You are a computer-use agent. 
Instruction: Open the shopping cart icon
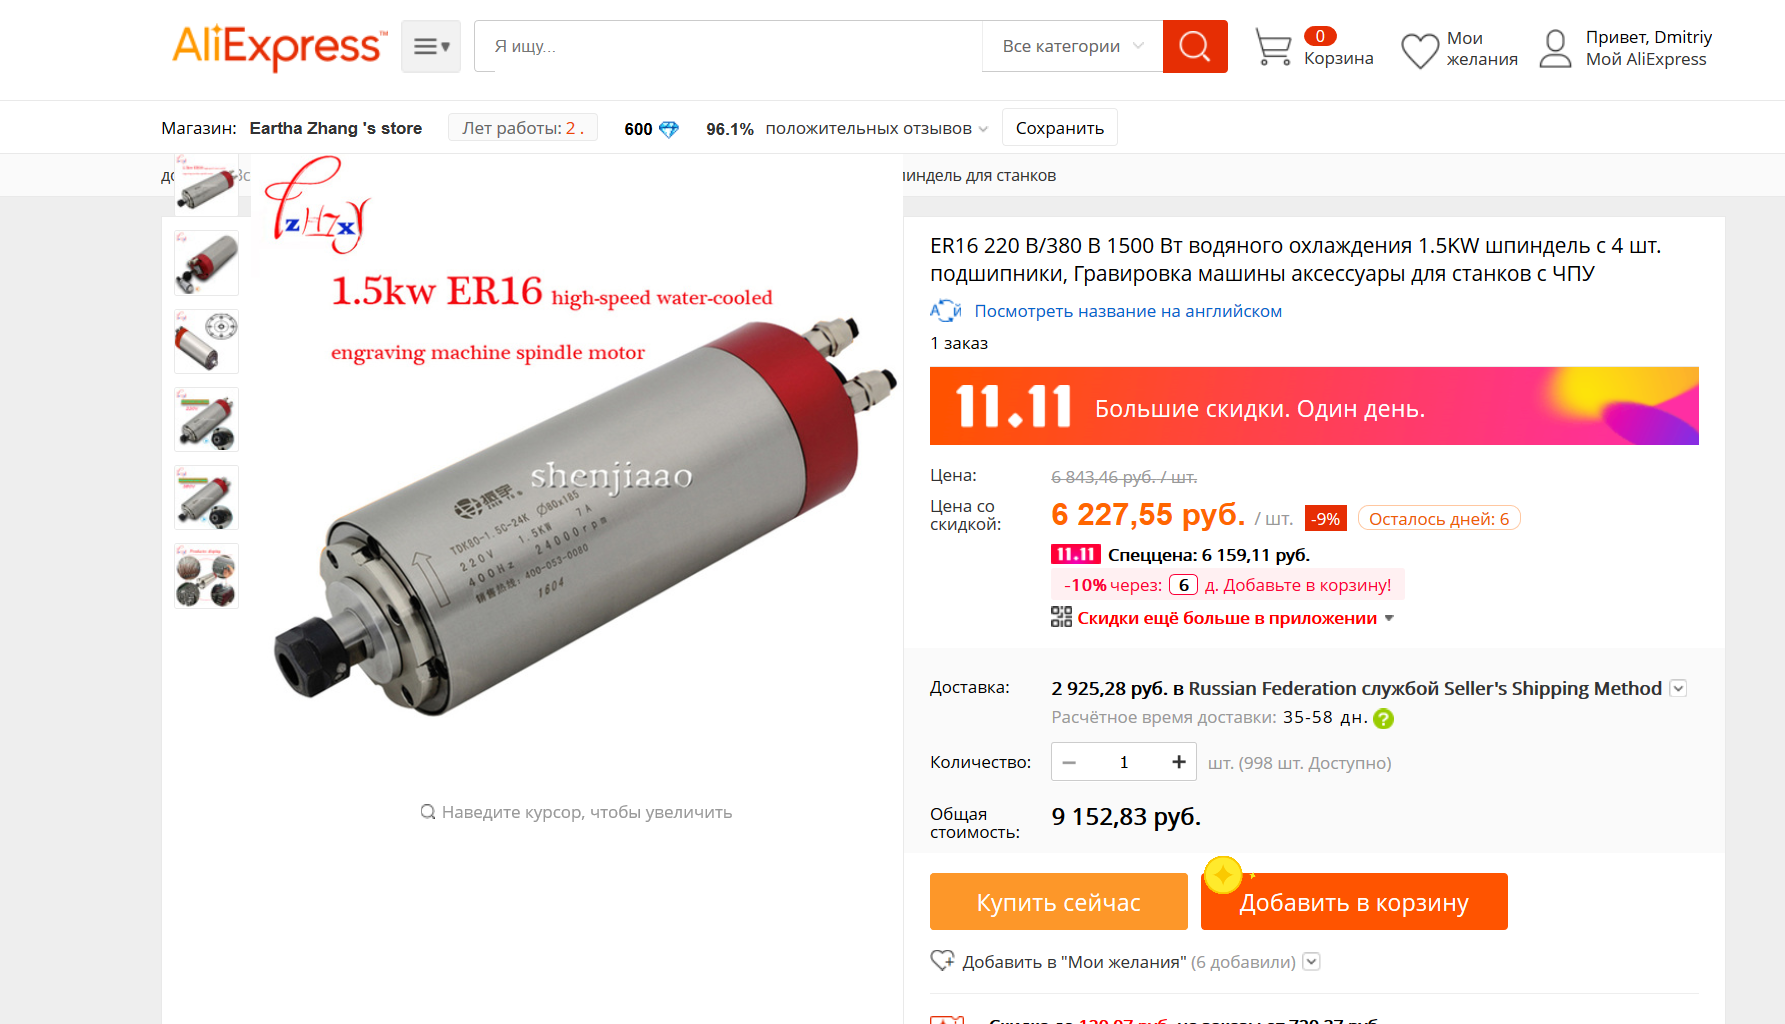1273,47
